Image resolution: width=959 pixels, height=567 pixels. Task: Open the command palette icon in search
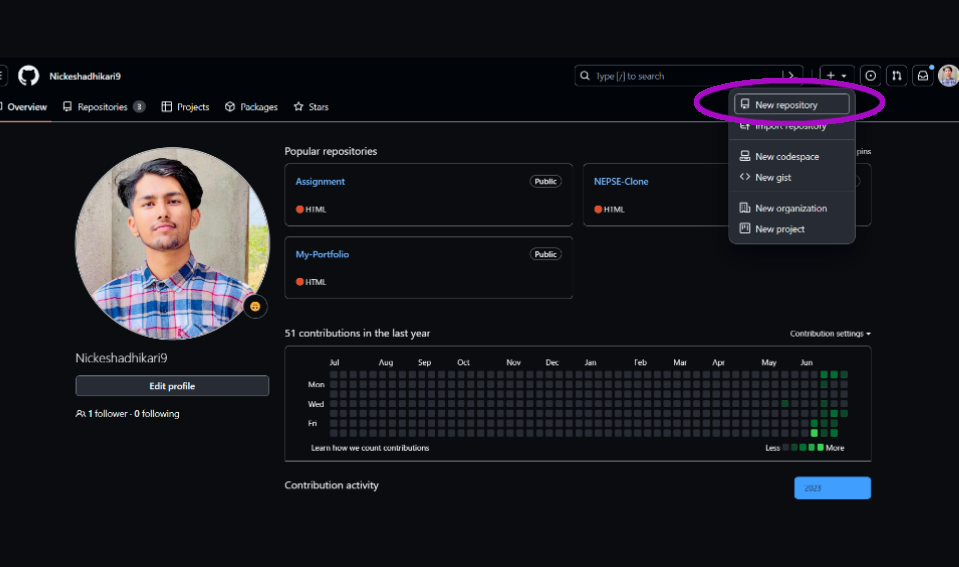(791, 76)
